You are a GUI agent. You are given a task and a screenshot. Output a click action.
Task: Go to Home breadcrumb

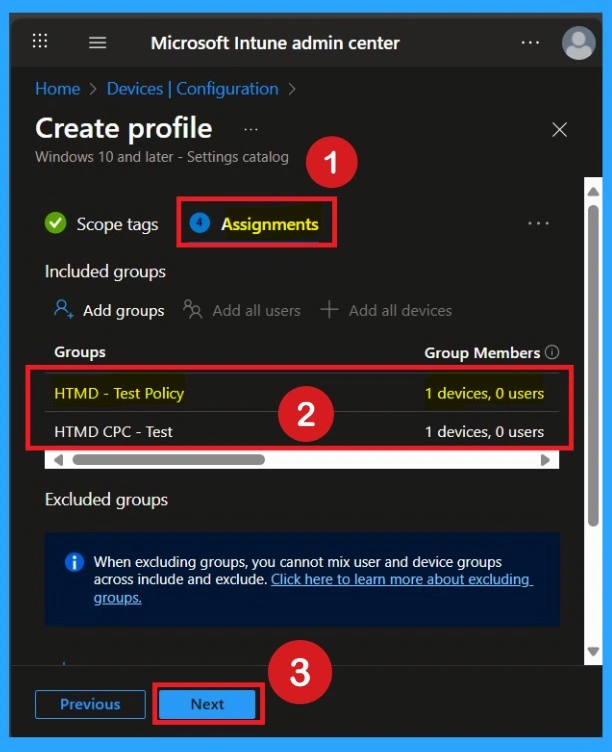58,89
